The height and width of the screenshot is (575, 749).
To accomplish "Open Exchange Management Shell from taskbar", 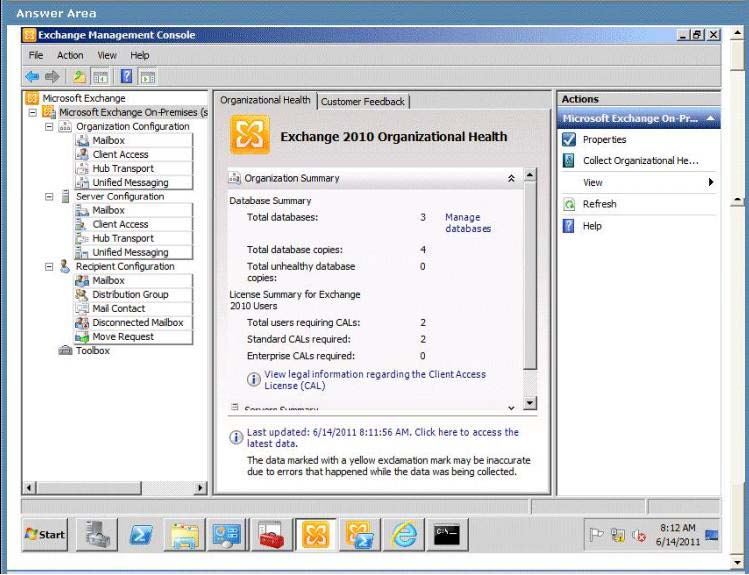I will tap(359, 534).
